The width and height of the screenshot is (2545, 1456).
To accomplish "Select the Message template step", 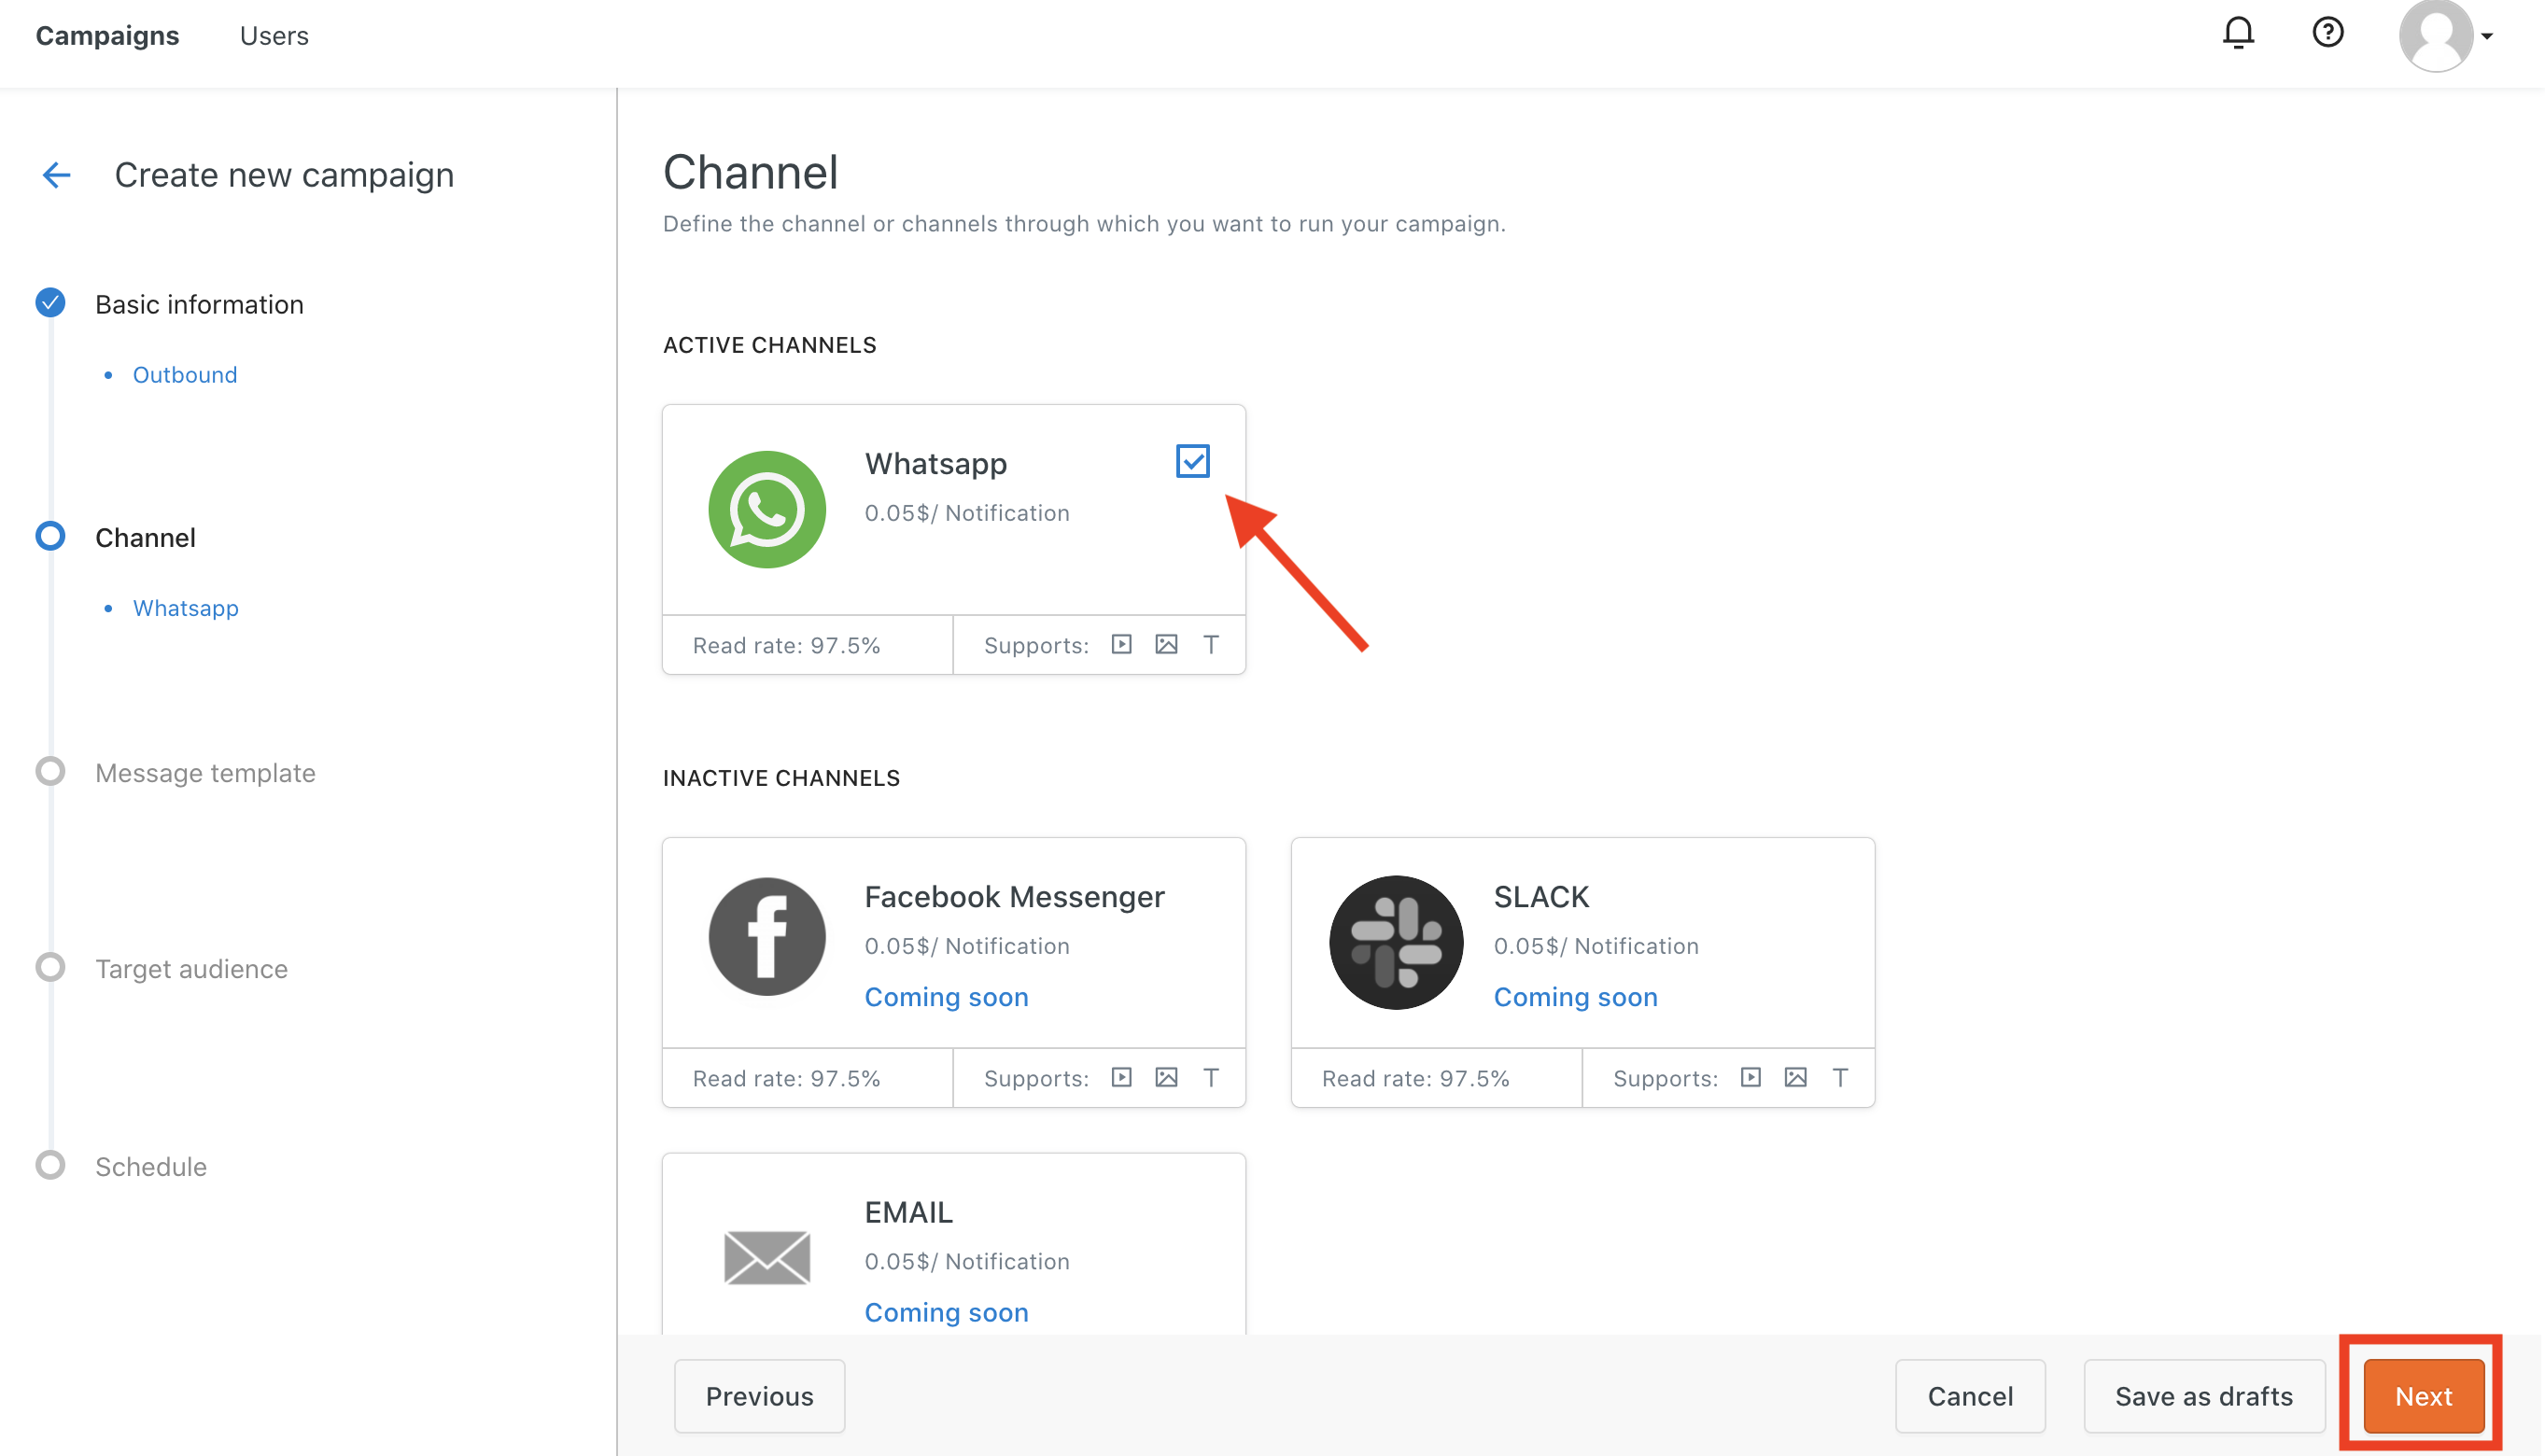I will click(205, 773).
